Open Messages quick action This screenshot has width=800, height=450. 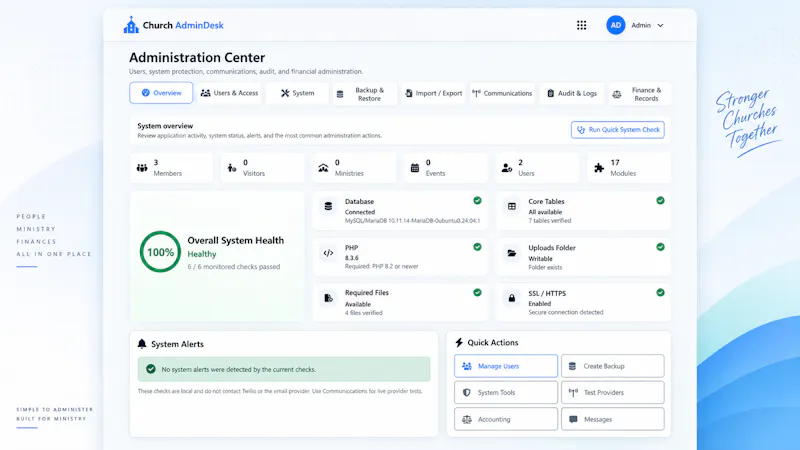coord(613,419)
